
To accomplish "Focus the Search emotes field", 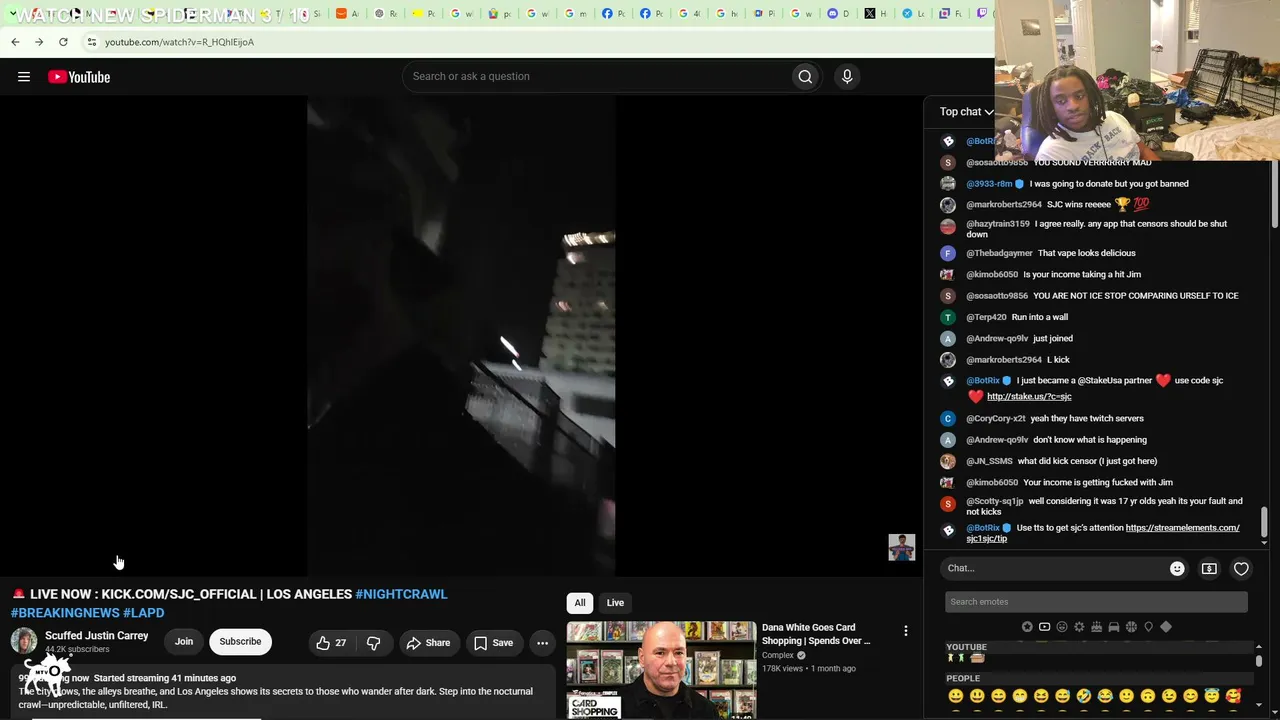I will 1096,602.
